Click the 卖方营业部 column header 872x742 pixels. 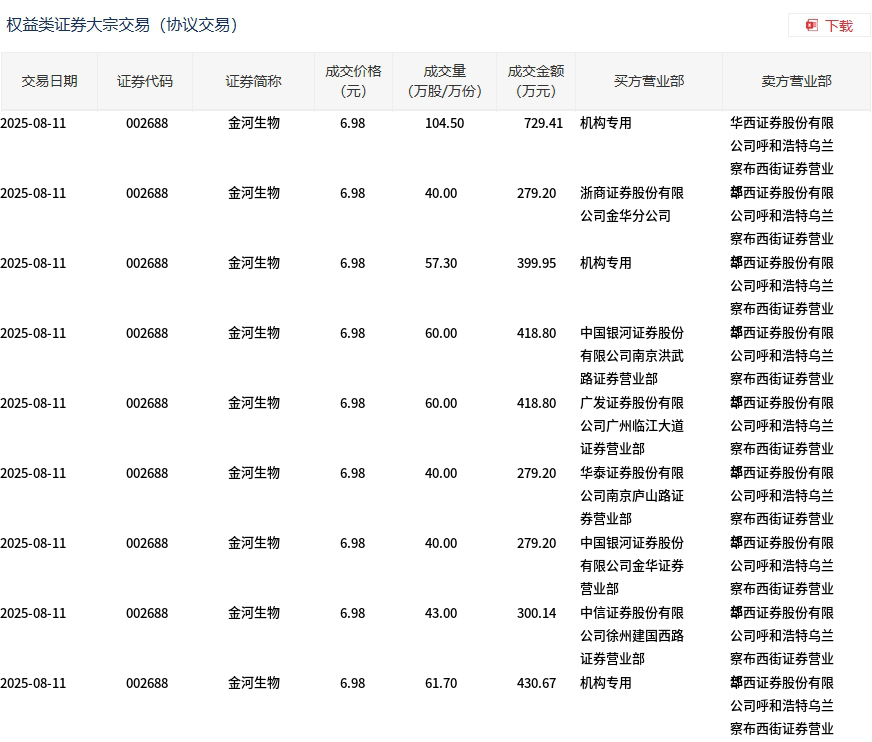coord(796,81)
